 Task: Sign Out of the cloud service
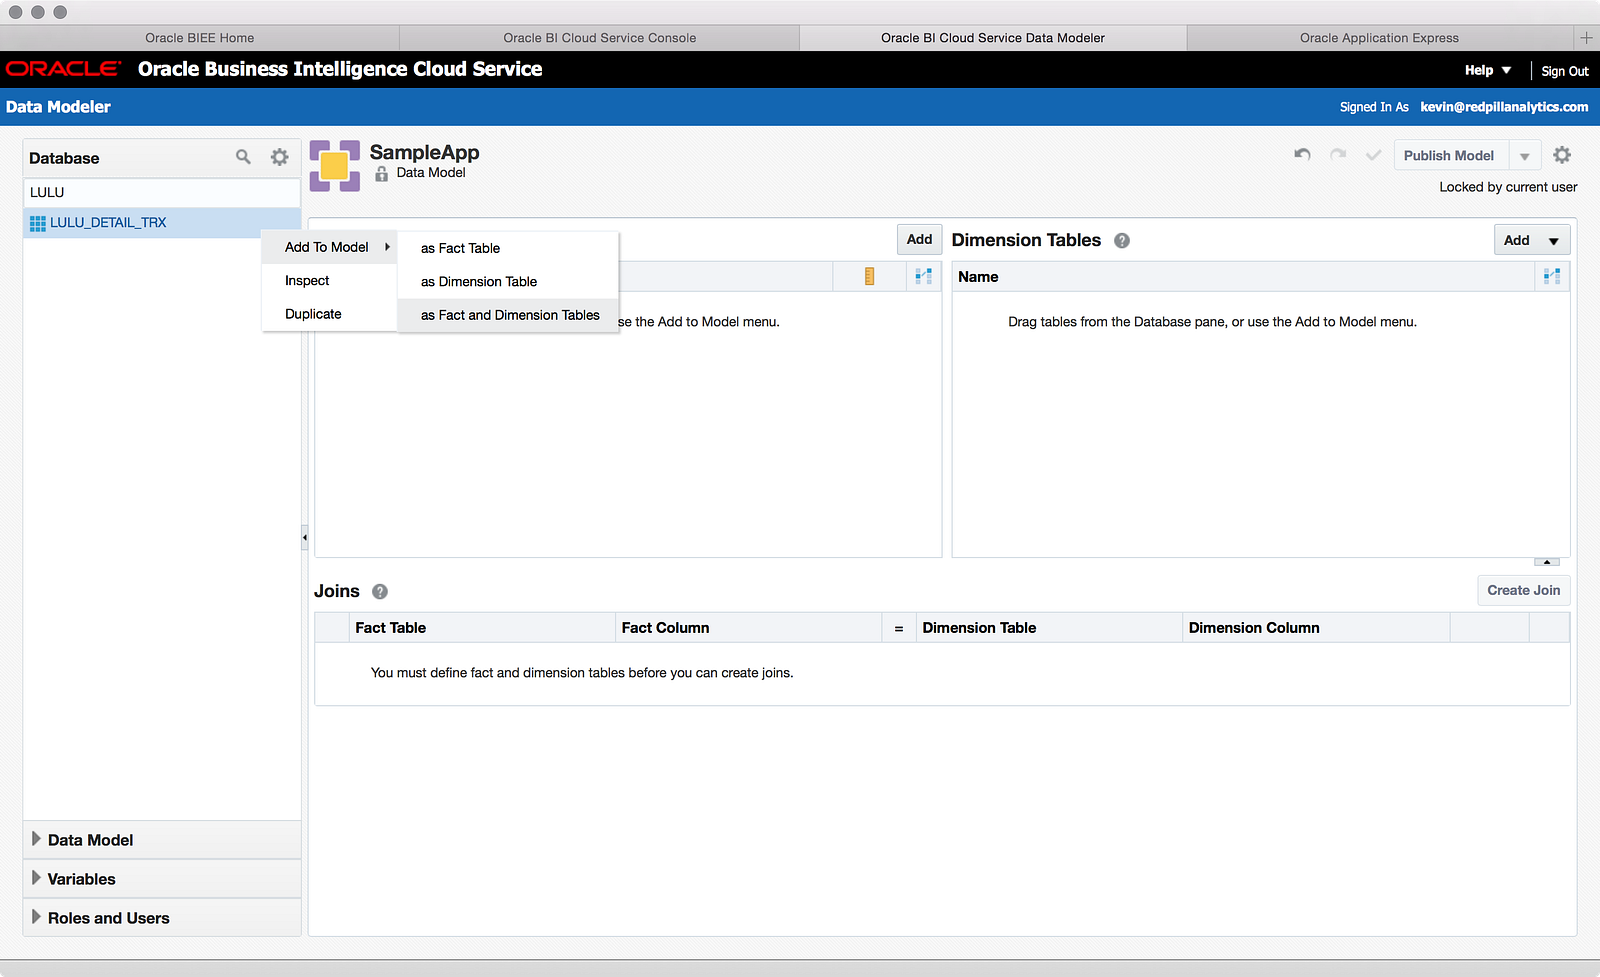pyautogui.click(x=1565, y=71)
